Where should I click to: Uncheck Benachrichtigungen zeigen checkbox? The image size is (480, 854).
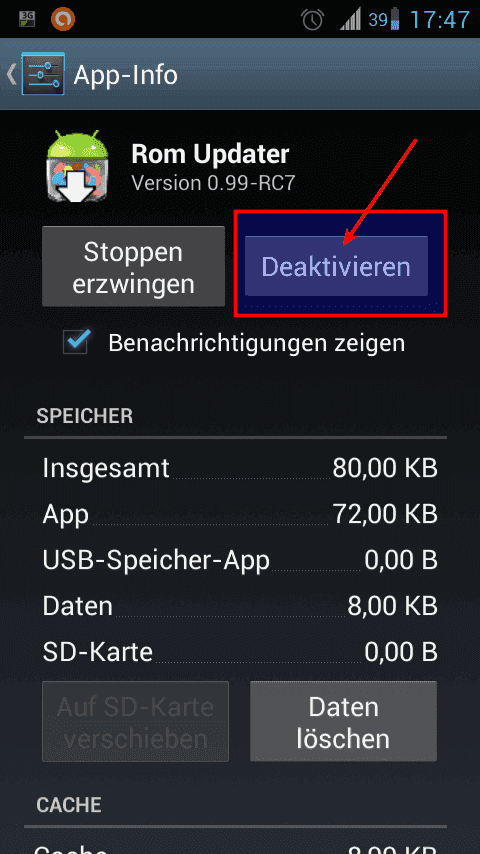click(76, 342)
